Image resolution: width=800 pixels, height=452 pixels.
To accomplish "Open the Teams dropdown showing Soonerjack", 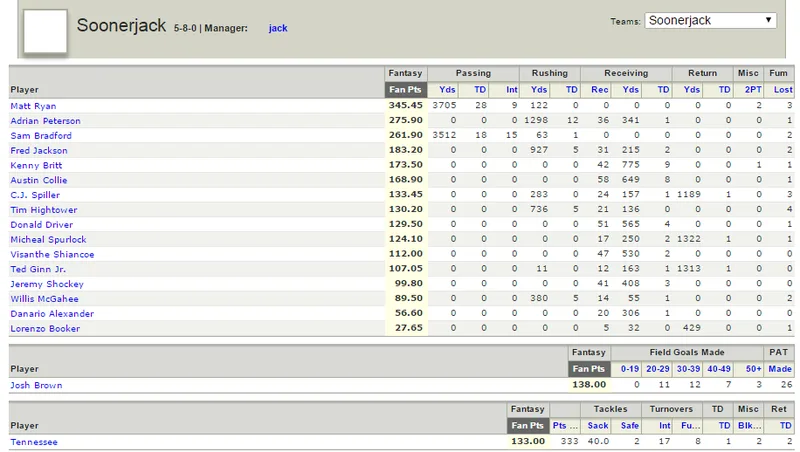I will [x=710, y=20].
